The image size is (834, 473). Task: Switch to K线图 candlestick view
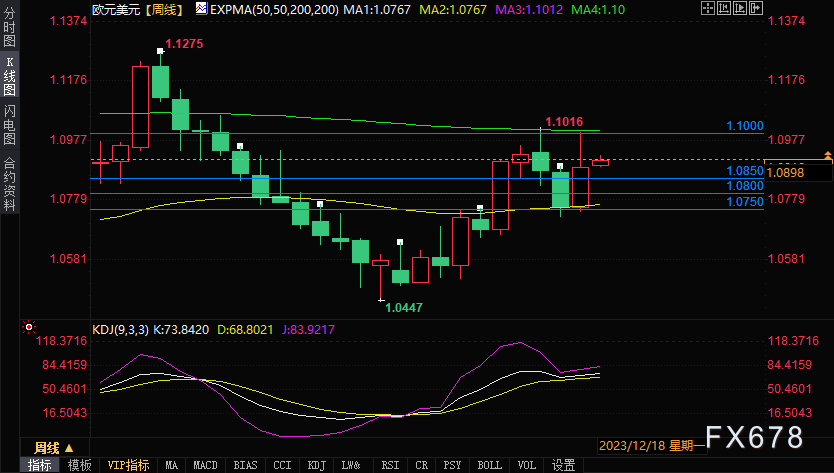click(10, 75)
